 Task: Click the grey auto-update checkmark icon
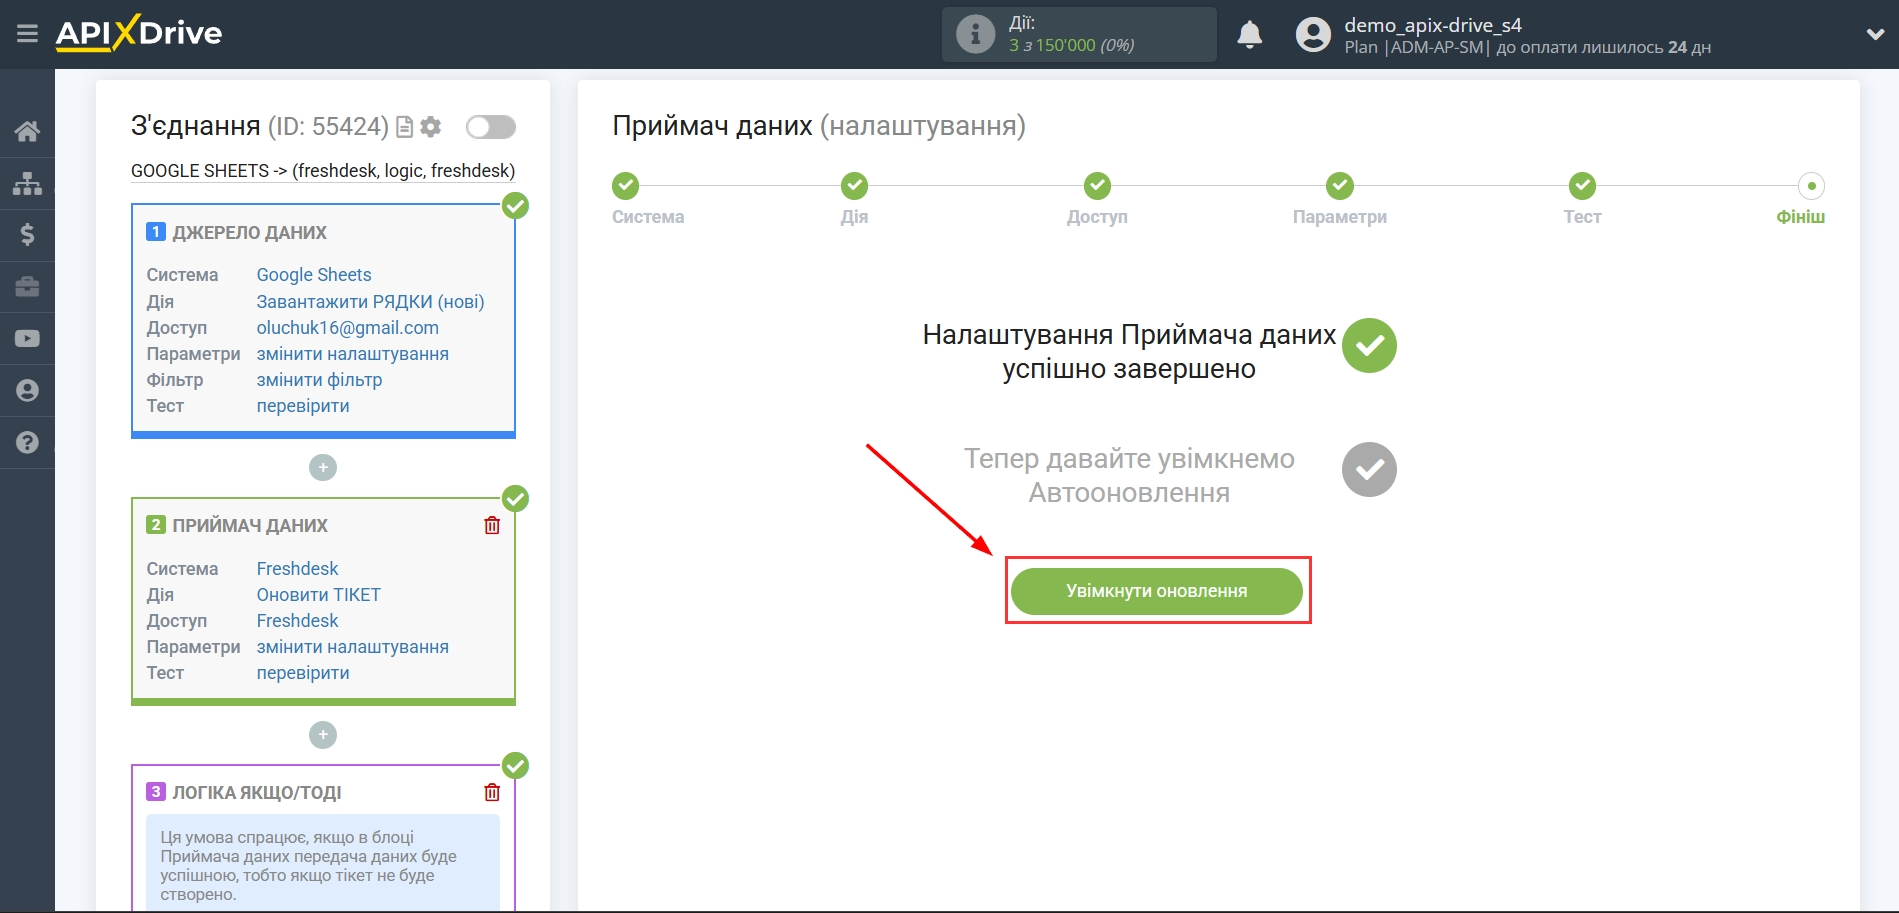coord(1369,470)
